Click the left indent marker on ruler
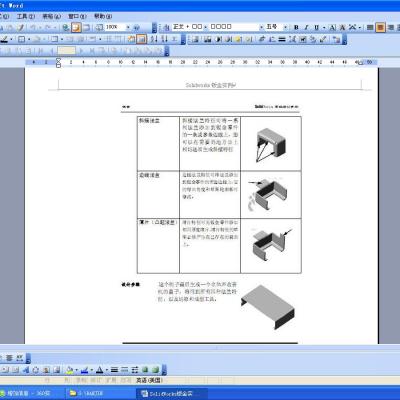This screenshot has height=400, width=400. pyautogui.click(x=58, y=65)
